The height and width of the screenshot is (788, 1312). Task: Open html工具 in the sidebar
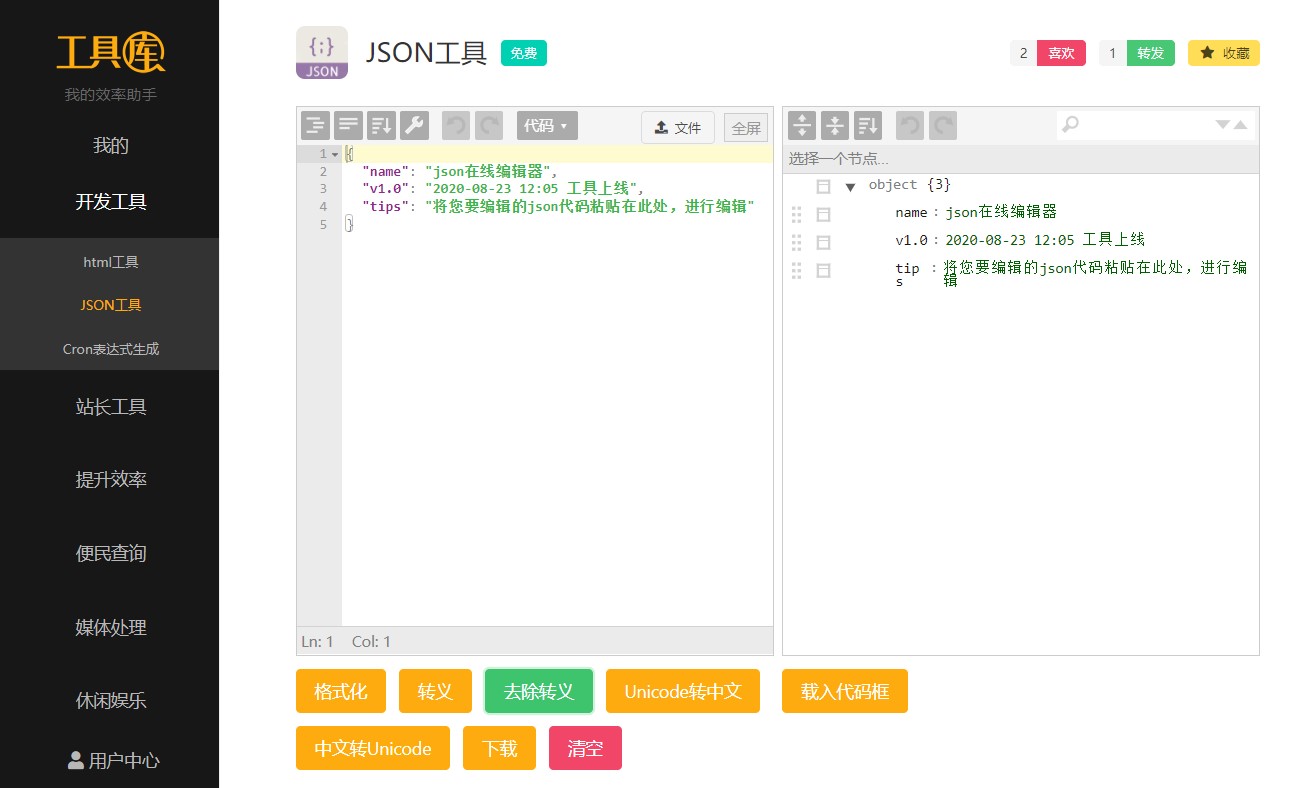tap(110, 262)
